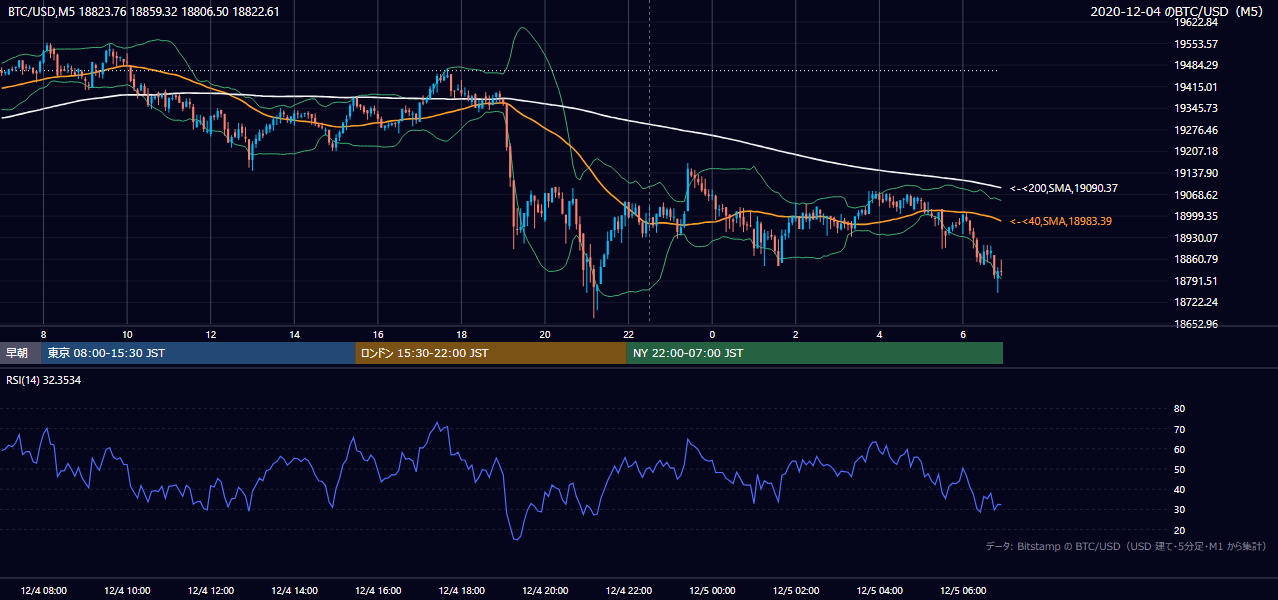Click the 12/5 02:00 date label
1278x600 pixels.
coord(796,591)
